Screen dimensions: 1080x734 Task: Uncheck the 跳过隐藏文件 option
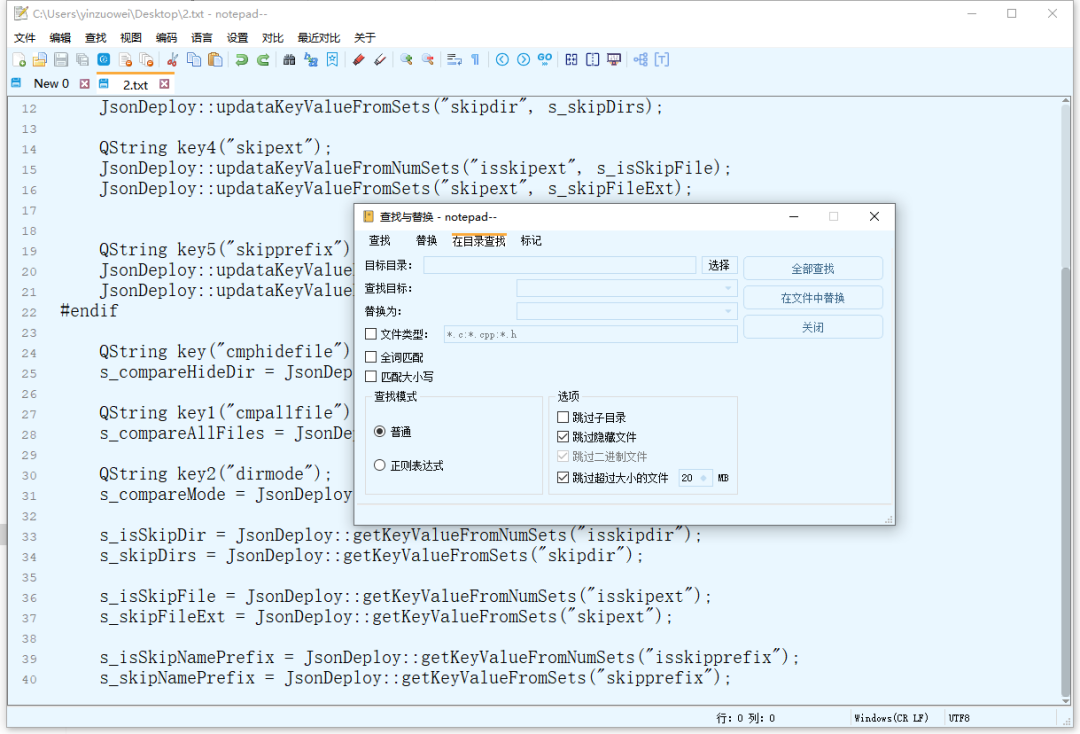click(x=564, y=436)
